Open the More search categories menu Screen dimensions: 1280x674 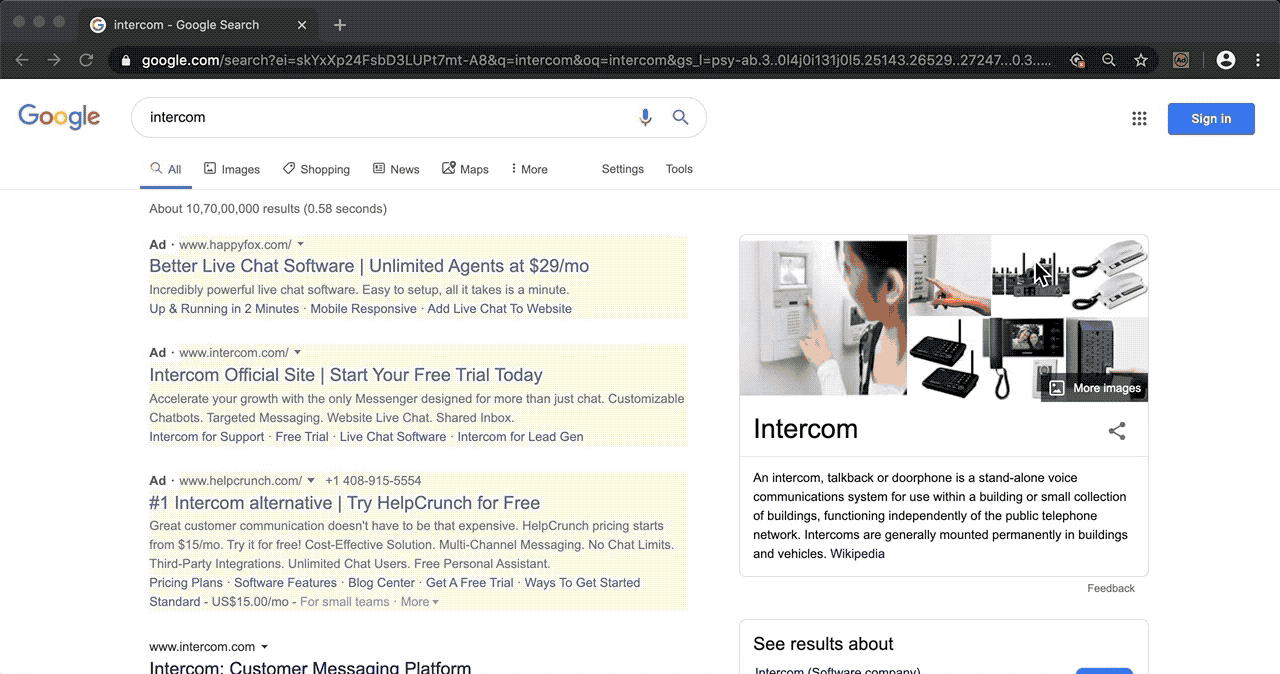529,169
